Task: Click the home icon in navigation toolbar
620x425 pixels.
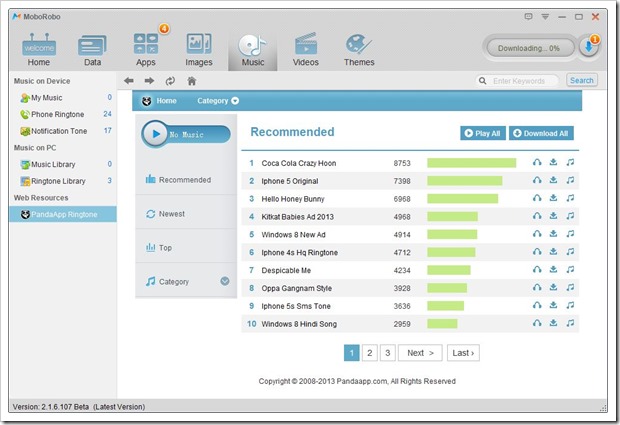Action: pos(191,81)
